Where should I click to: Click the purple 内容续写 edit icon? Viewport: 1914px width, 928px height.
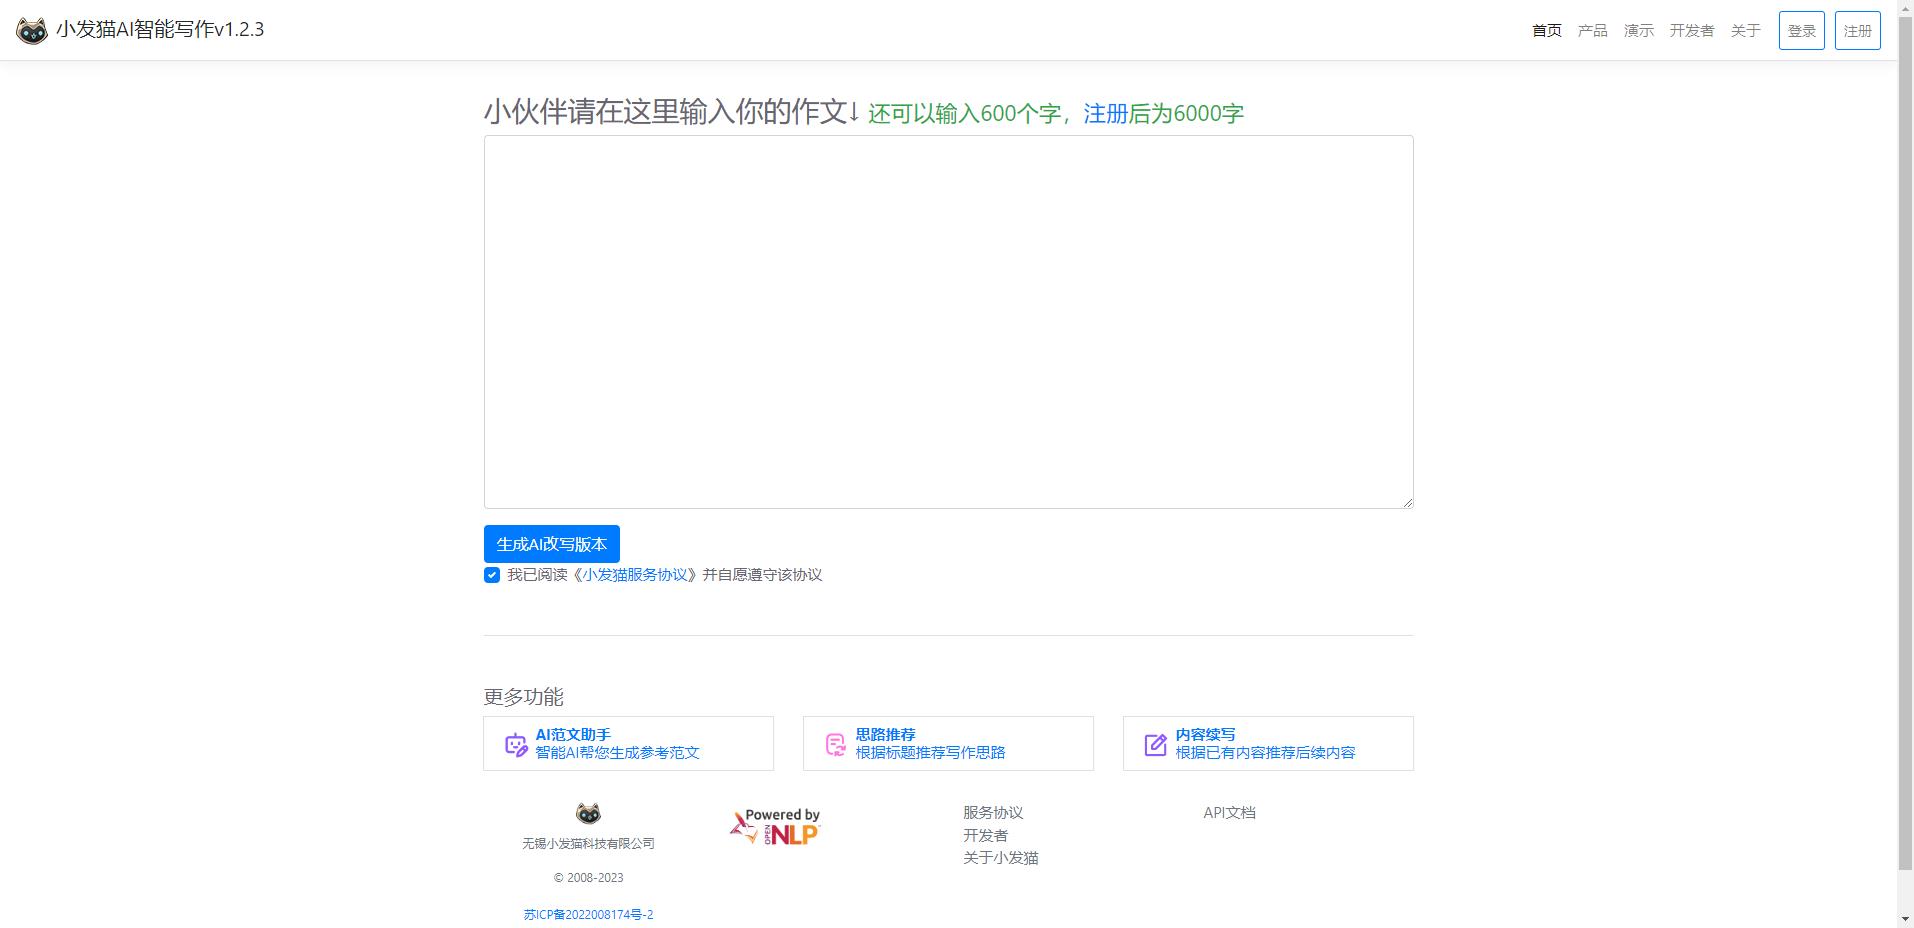point(1155,745)
